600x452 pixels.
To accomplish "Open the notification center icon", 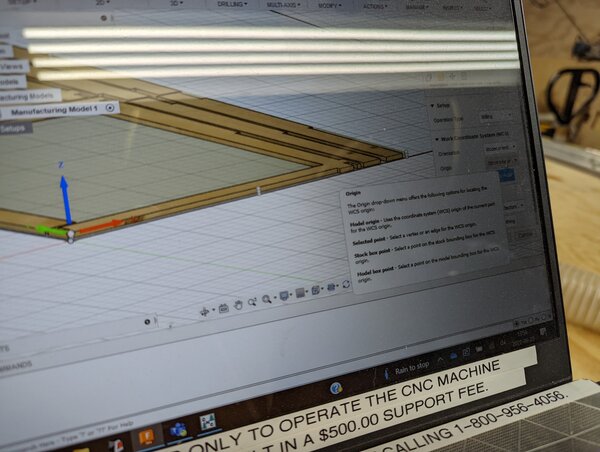I will point(542,331).
